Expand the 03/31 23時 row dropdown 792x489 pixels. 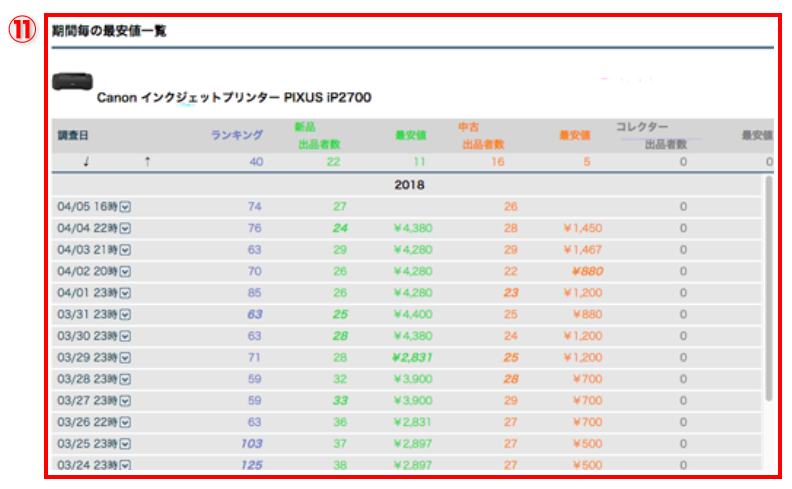[125, 315]
